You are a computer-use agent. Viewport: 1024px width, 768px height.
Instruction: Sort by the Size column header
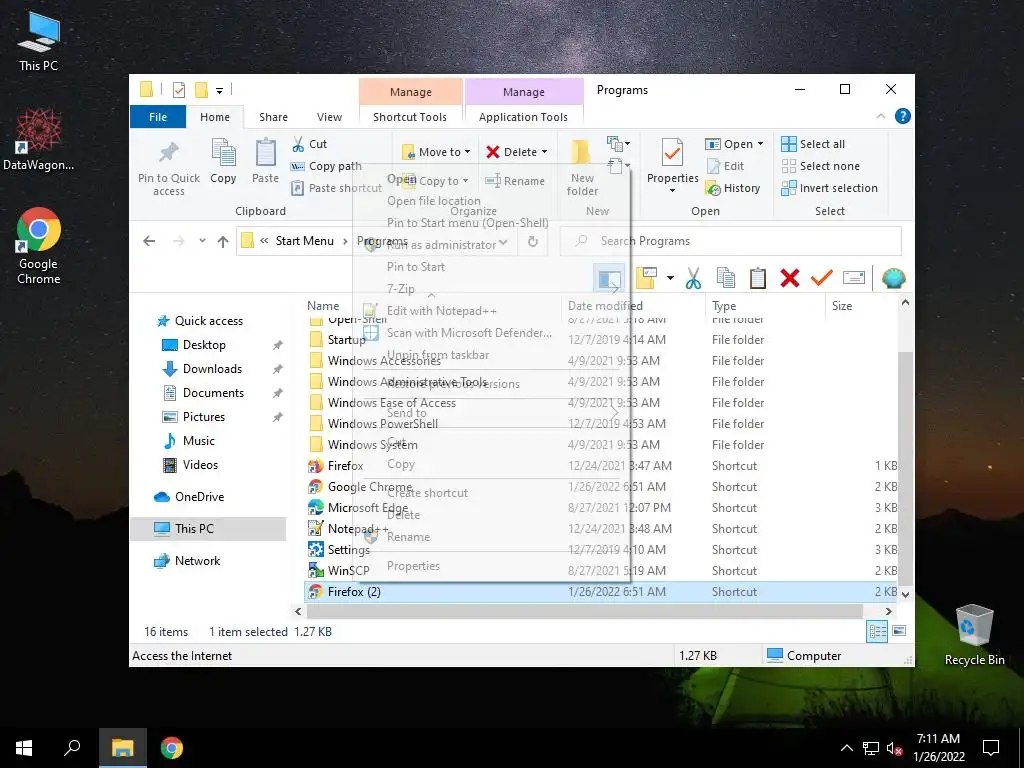tap(842, 306)
